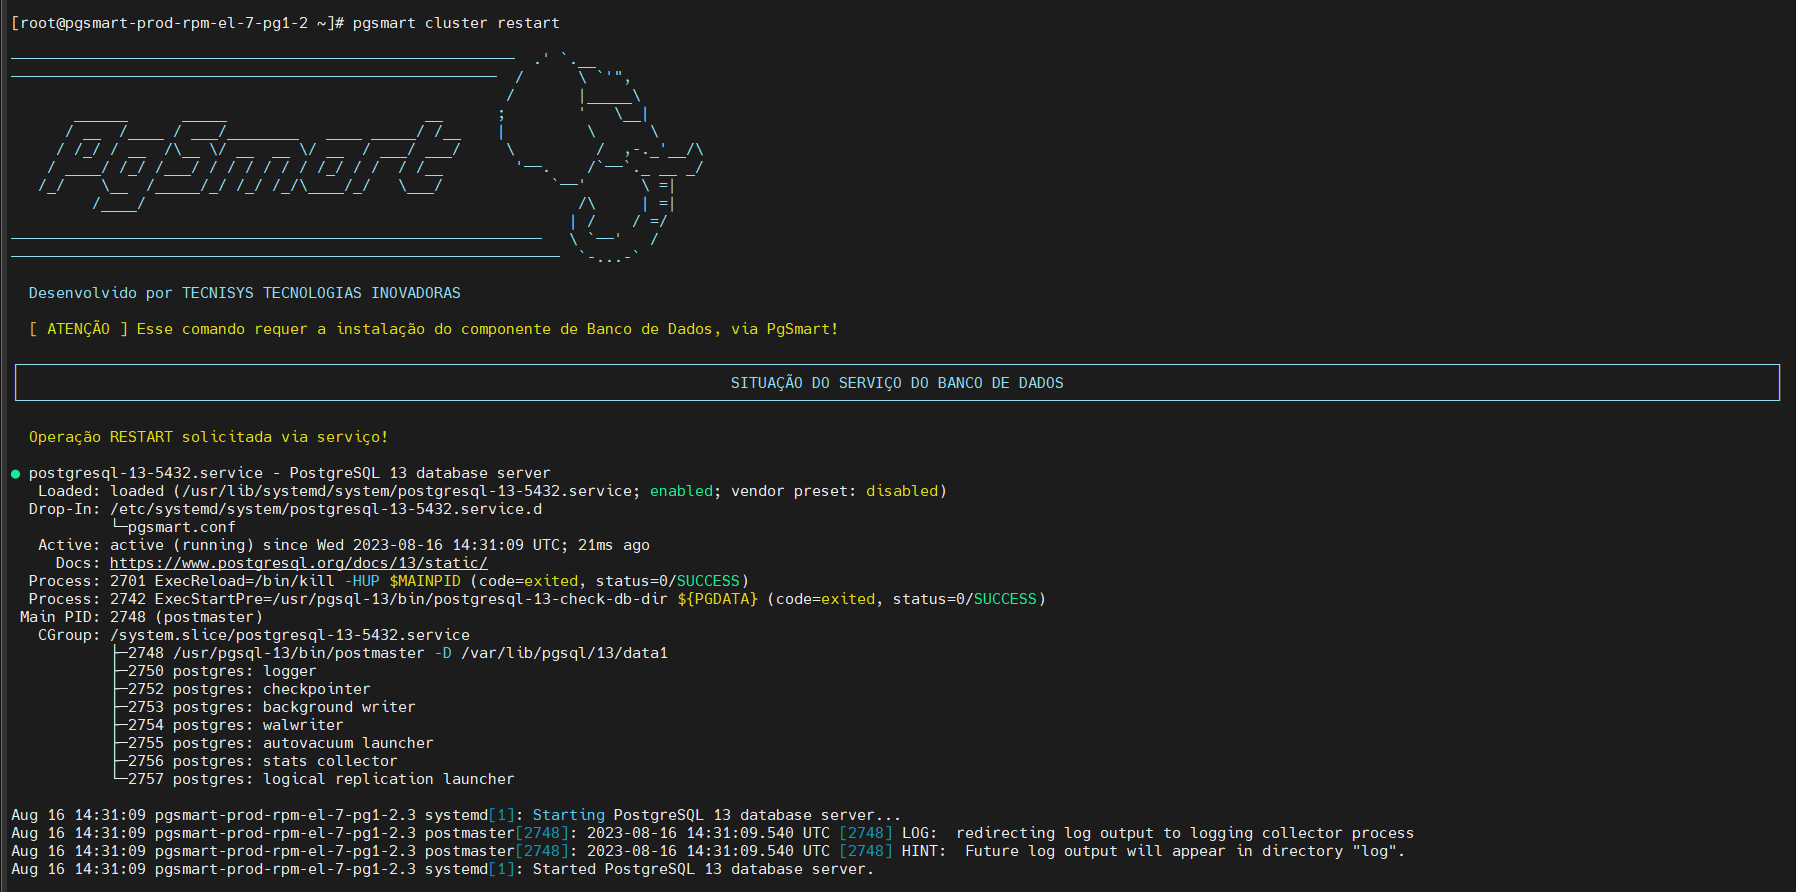Click 'Main PID: 2748 (postmaster)' line
Viewport: 1796px width, 892px height.
pos(141,617)
